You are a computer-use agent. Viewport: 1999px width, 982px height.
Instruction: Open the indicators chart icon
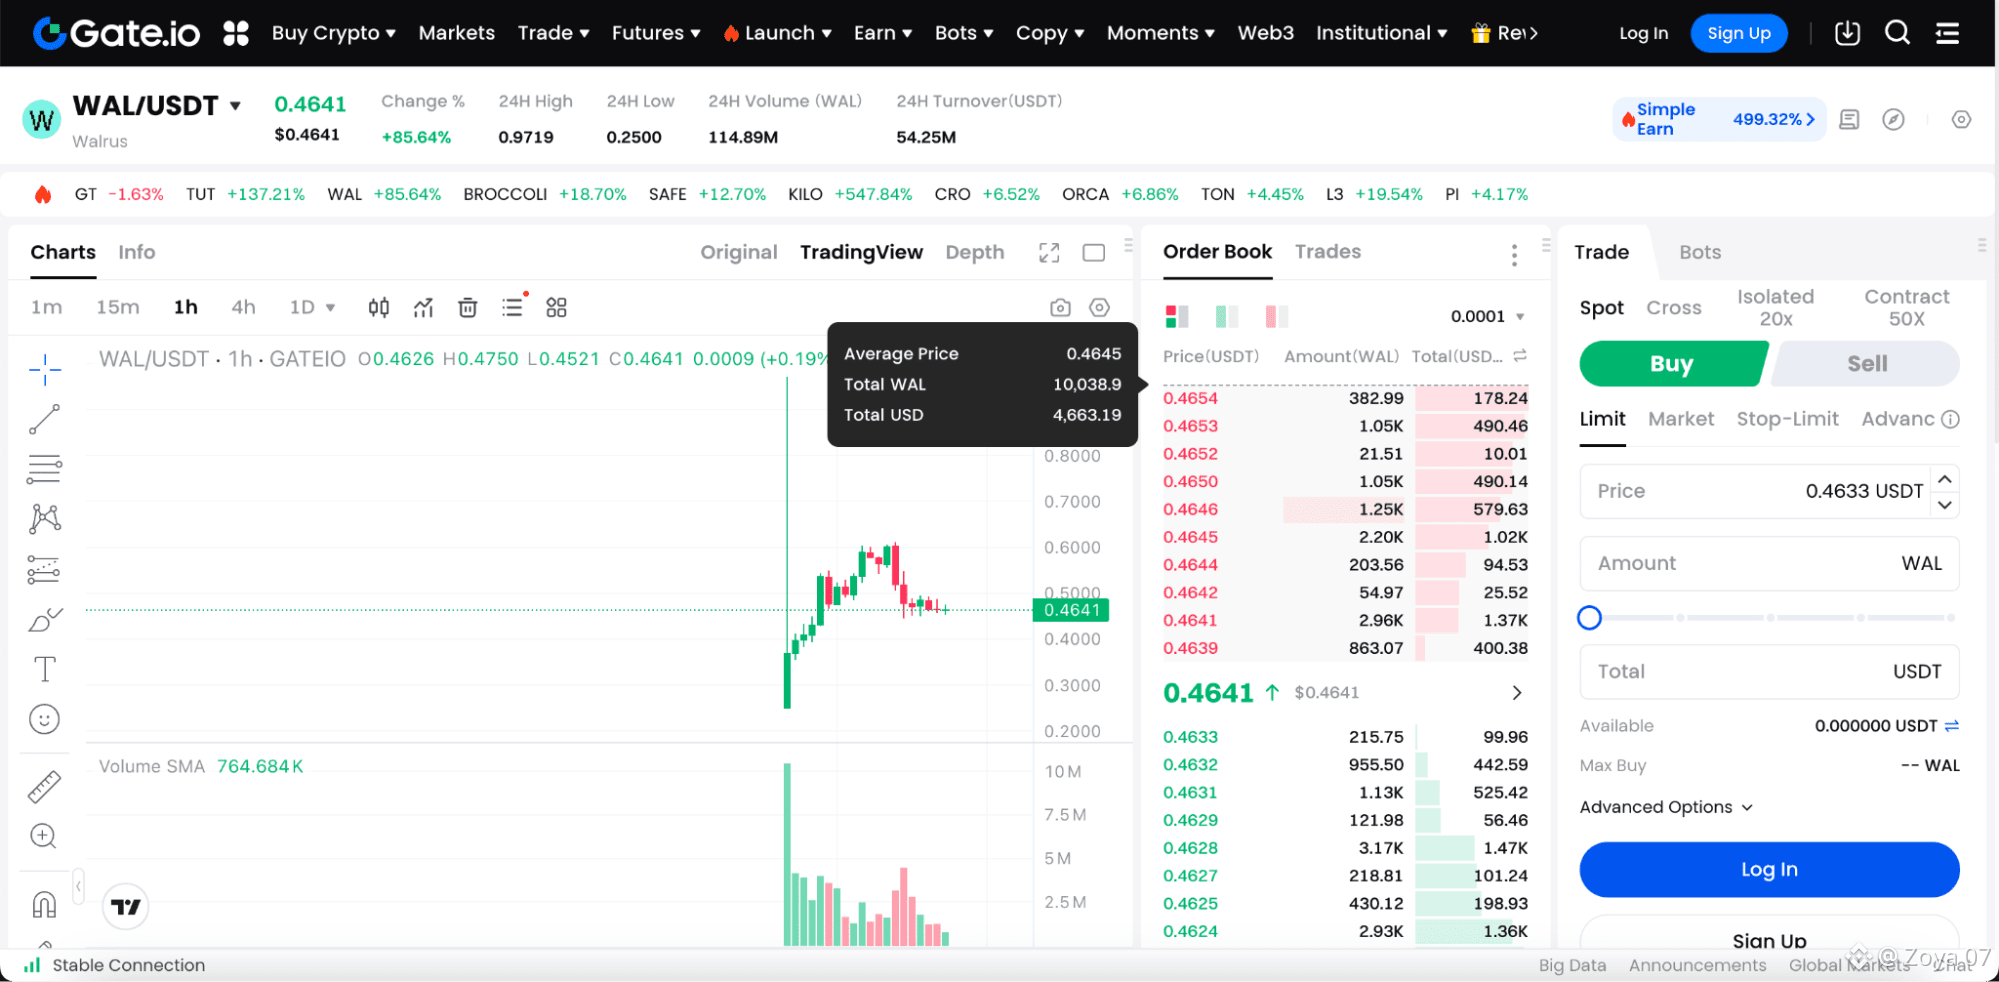pyautogui.click(x=424, y=308)
